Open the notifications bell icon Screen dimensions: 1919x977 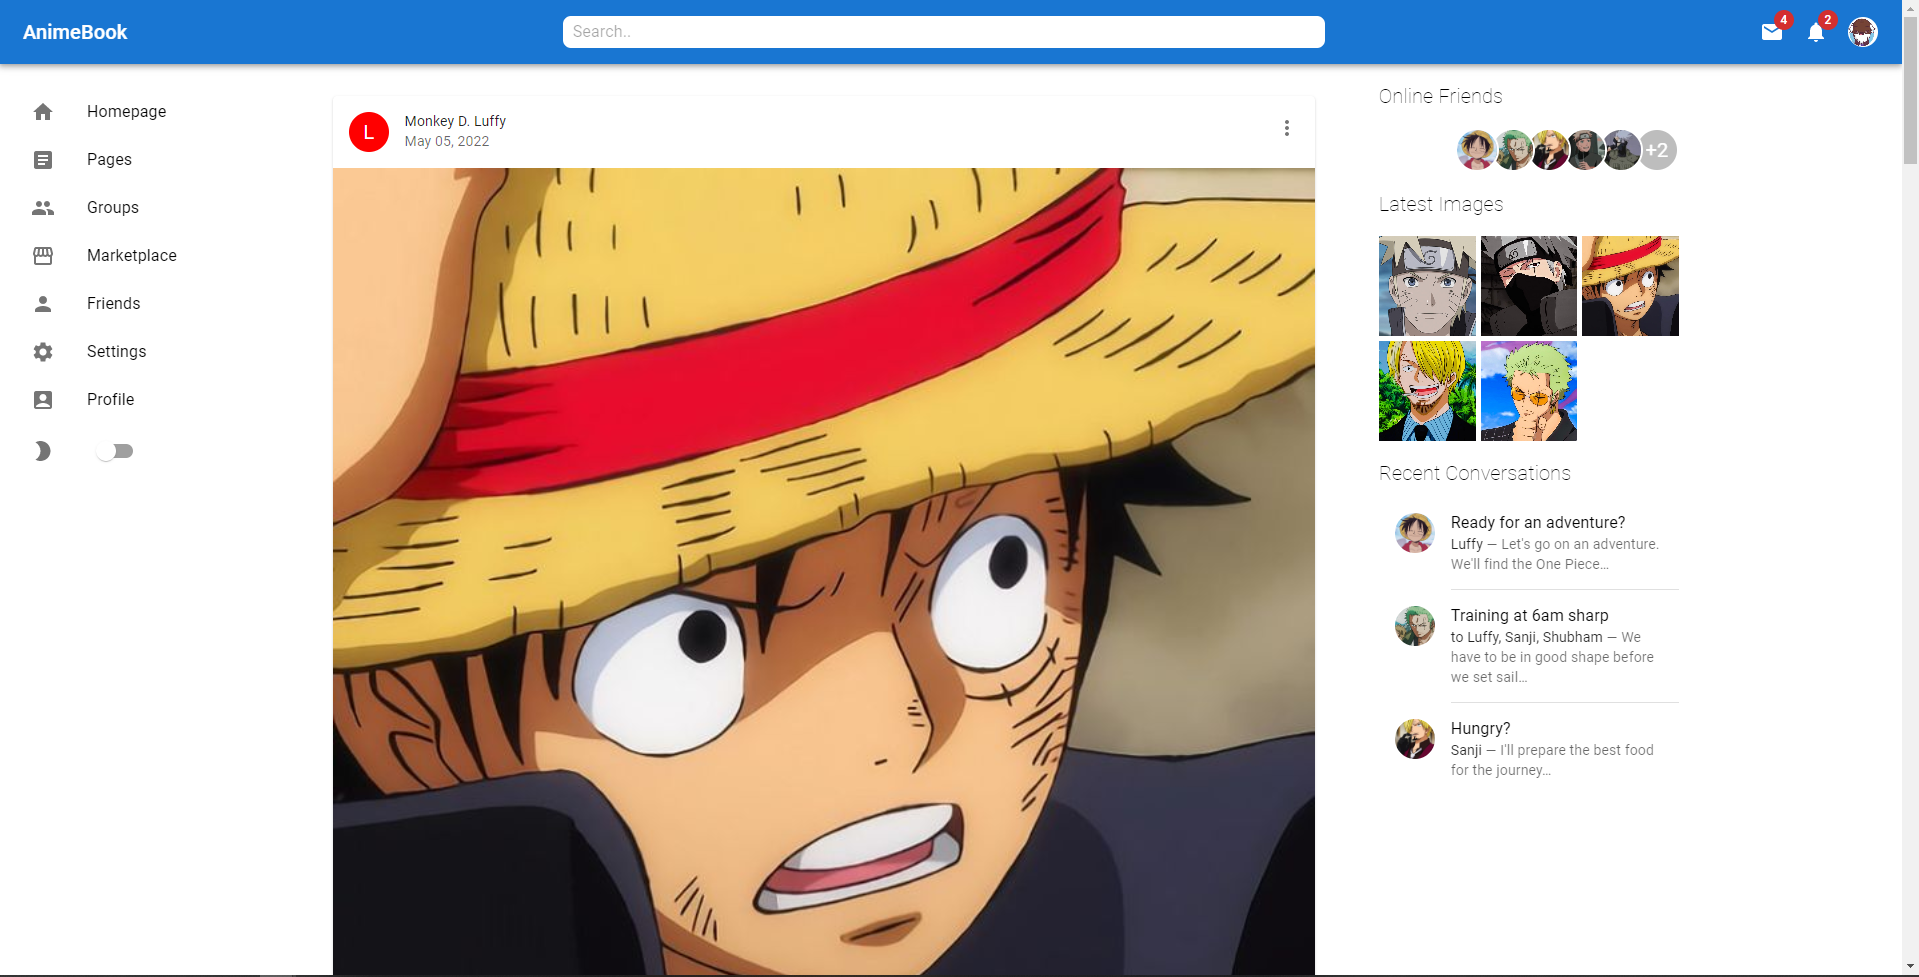1816,32
